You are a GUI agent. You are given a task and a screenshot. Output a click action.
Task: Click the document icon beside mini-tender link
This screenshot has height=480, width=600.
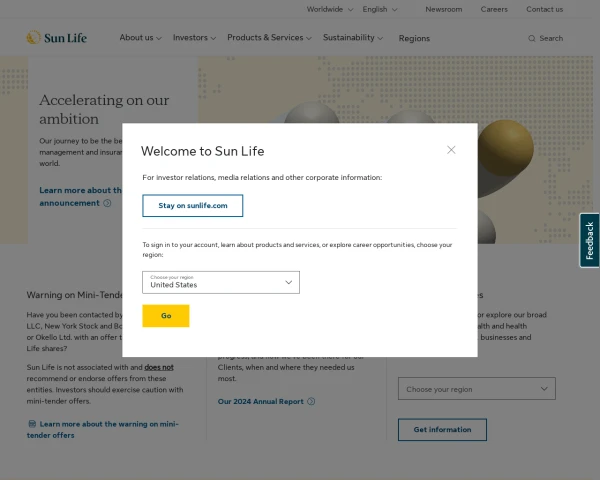(32, 424)
